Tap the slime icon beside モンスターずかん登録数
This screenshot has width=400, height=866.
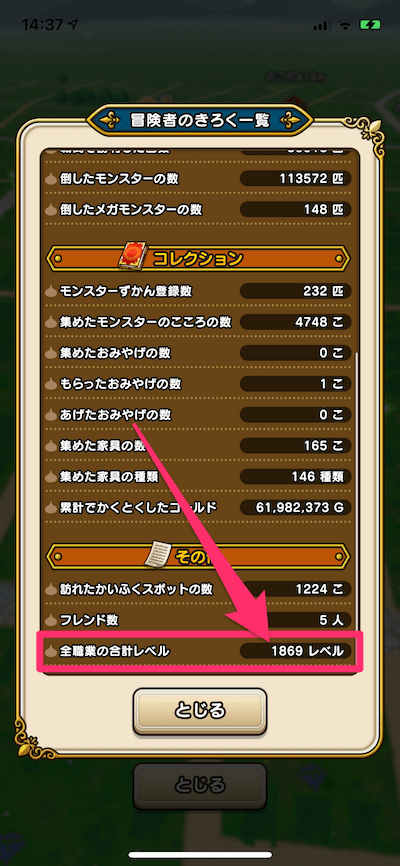pyautogui.click(x=51, y=291)
